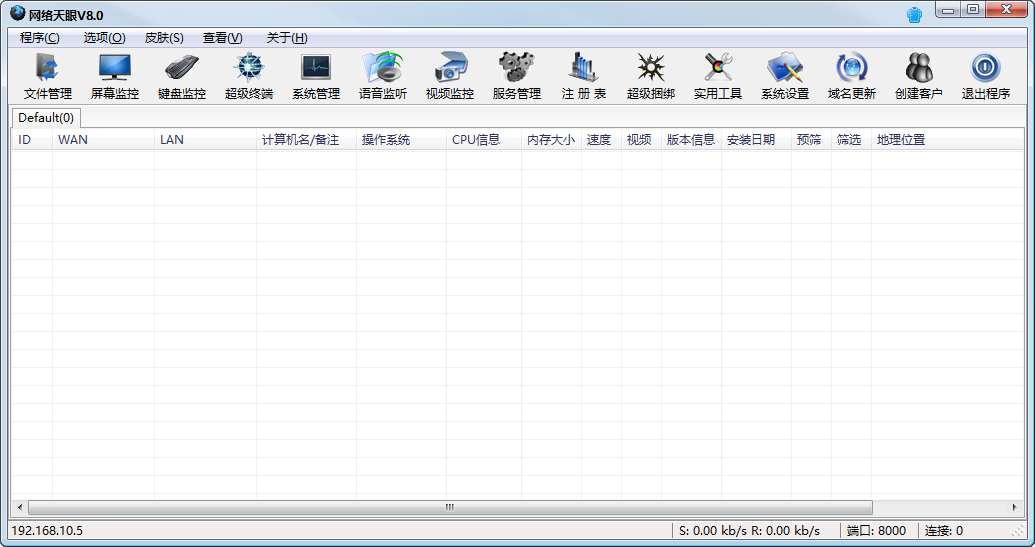Open the 选项(O) menu
The image size is (1035, 547).
(x=104, y=38)
